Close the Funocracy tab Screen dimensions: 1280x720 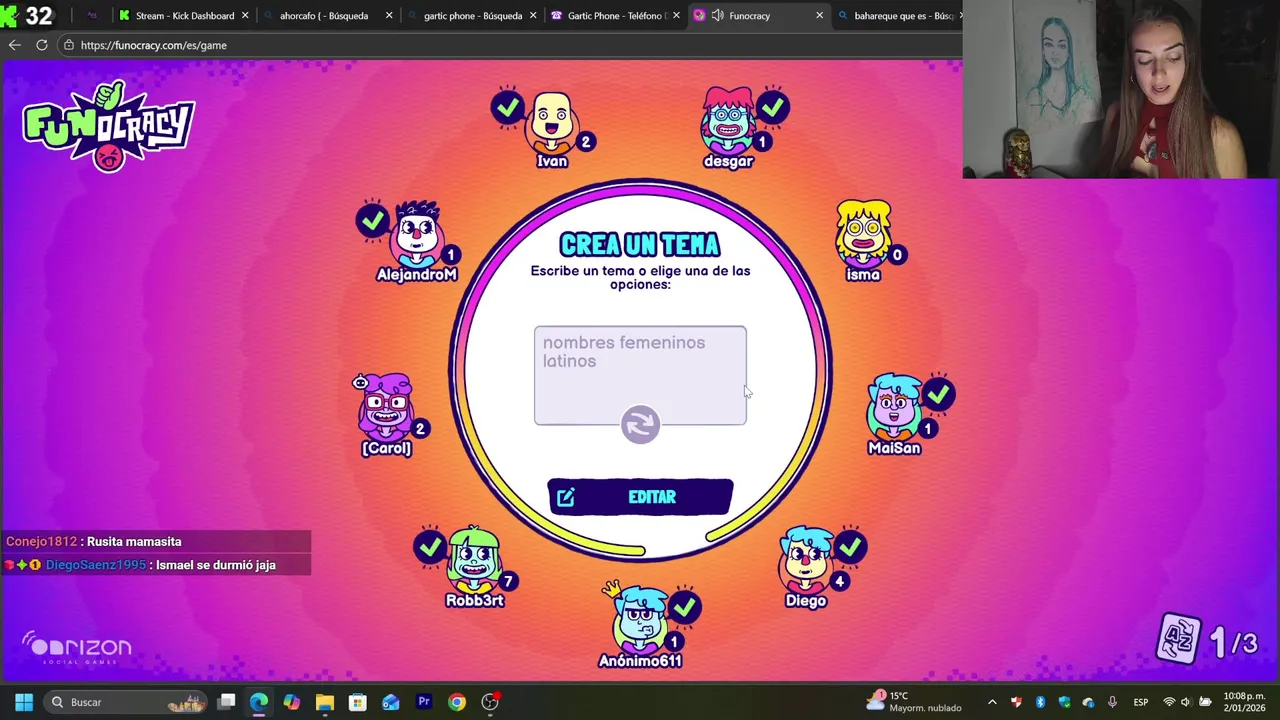pyautogui.click(x=819, y=15)
